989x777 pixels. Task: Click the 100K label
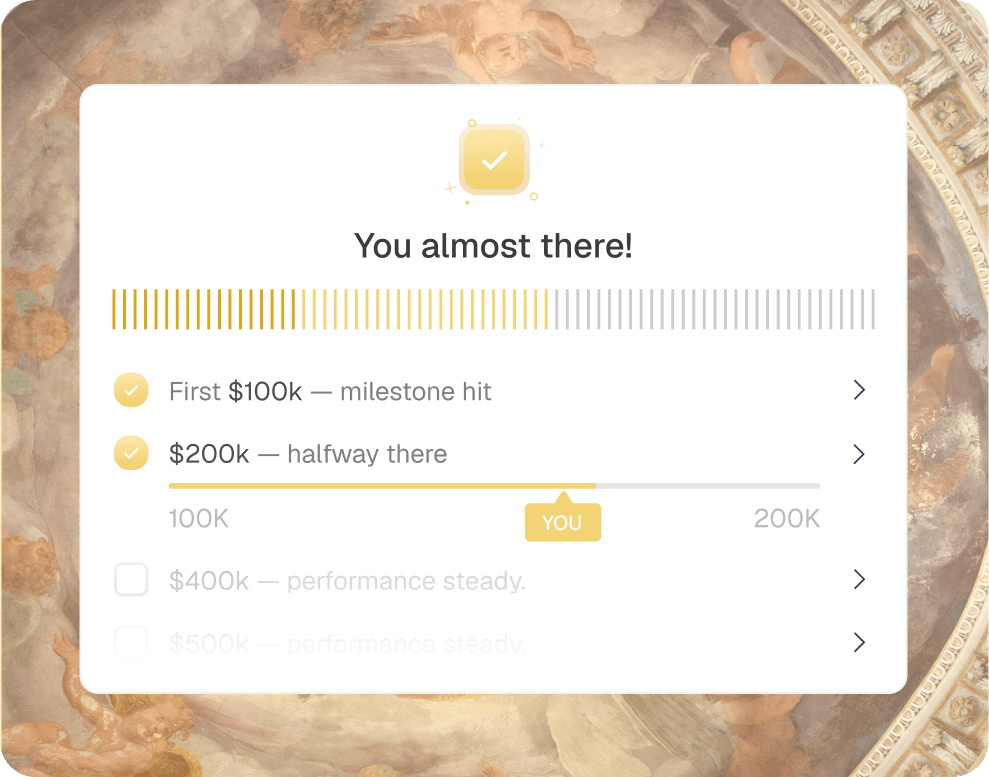tap(198, 518)
